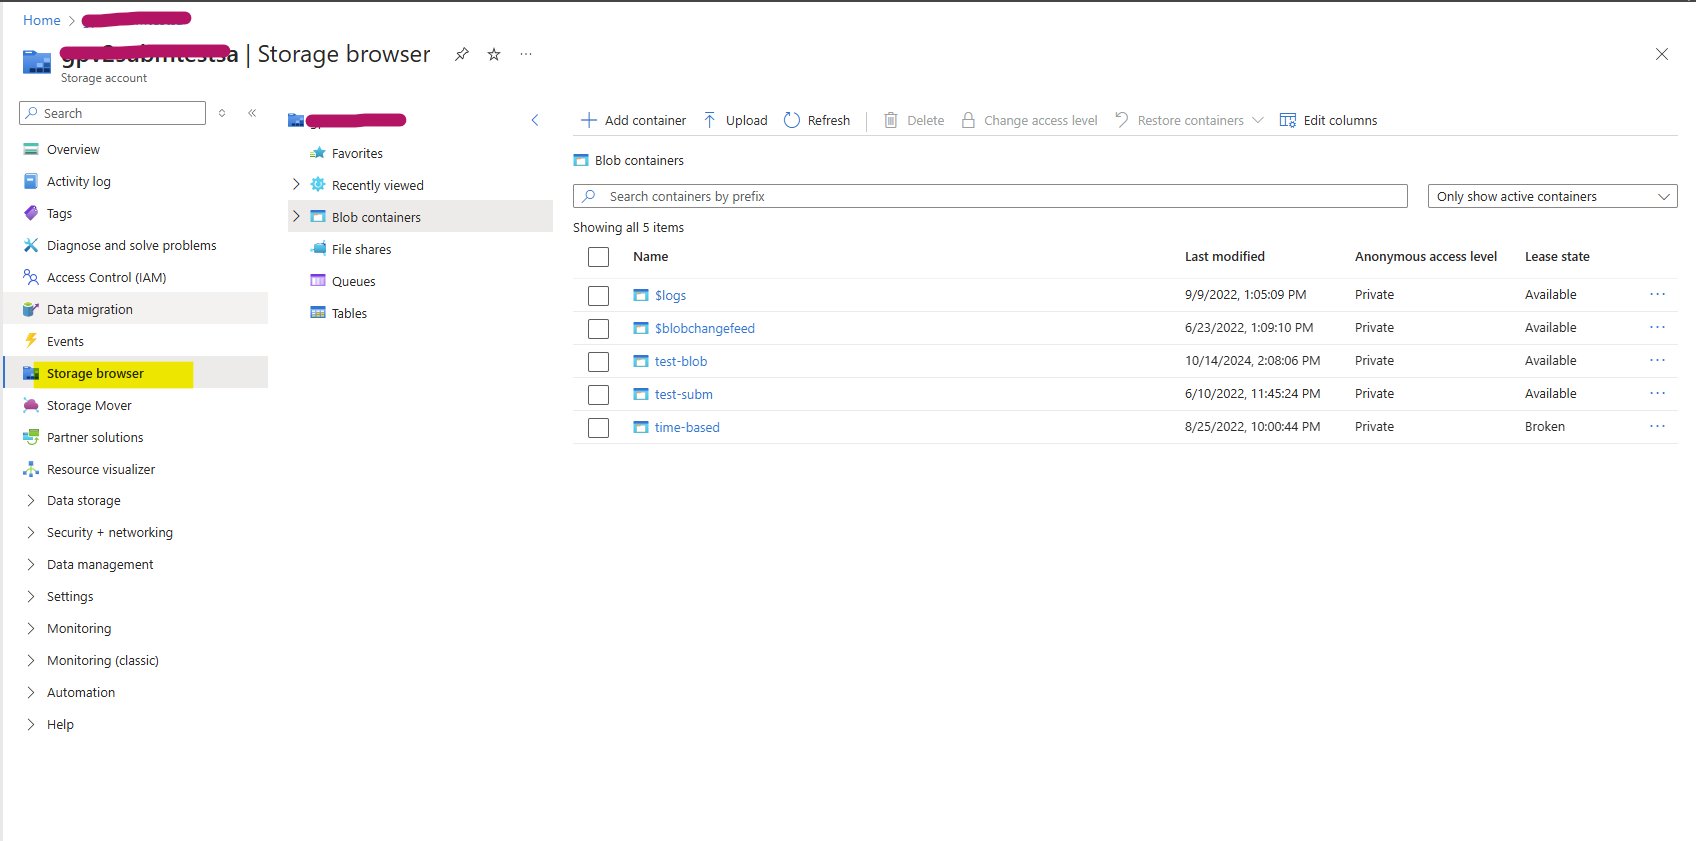Image resolution: width=1696 pixels, height=841 pixels.
Task: Click the Partner solutions icon
Action: (31, 437)
